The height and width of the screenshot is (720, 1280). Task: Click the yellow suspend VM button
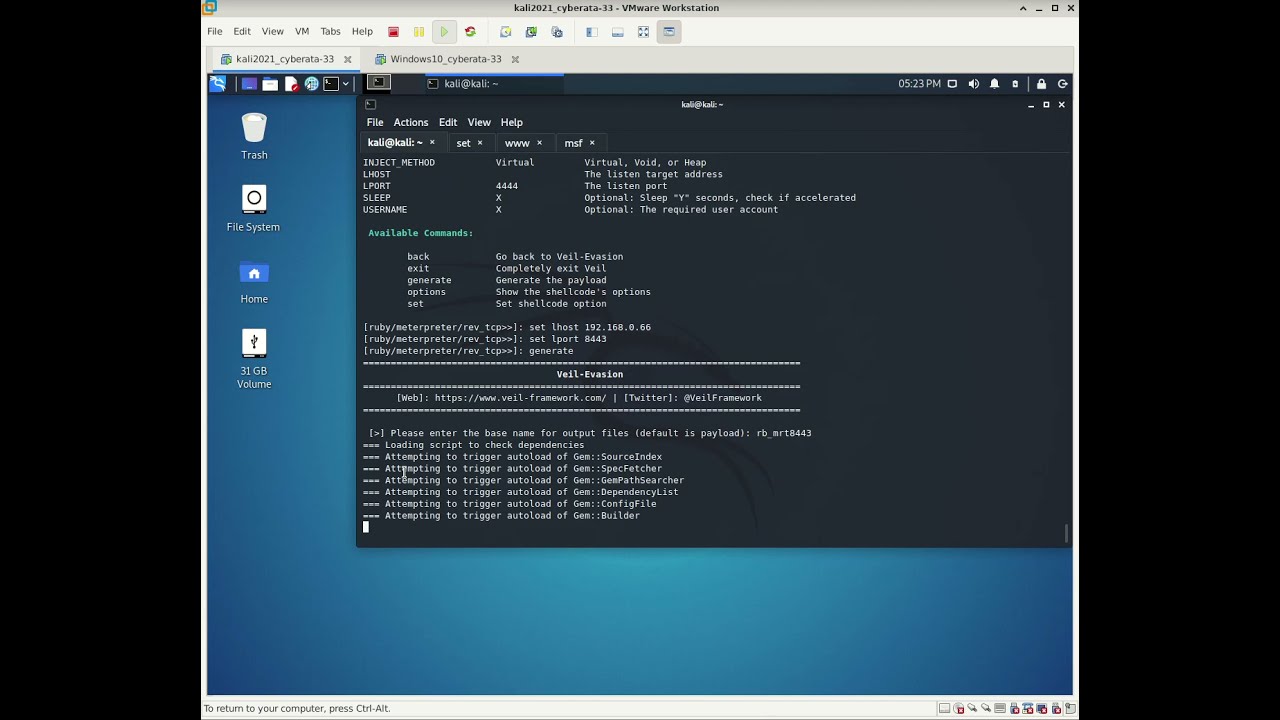[419, 32]
